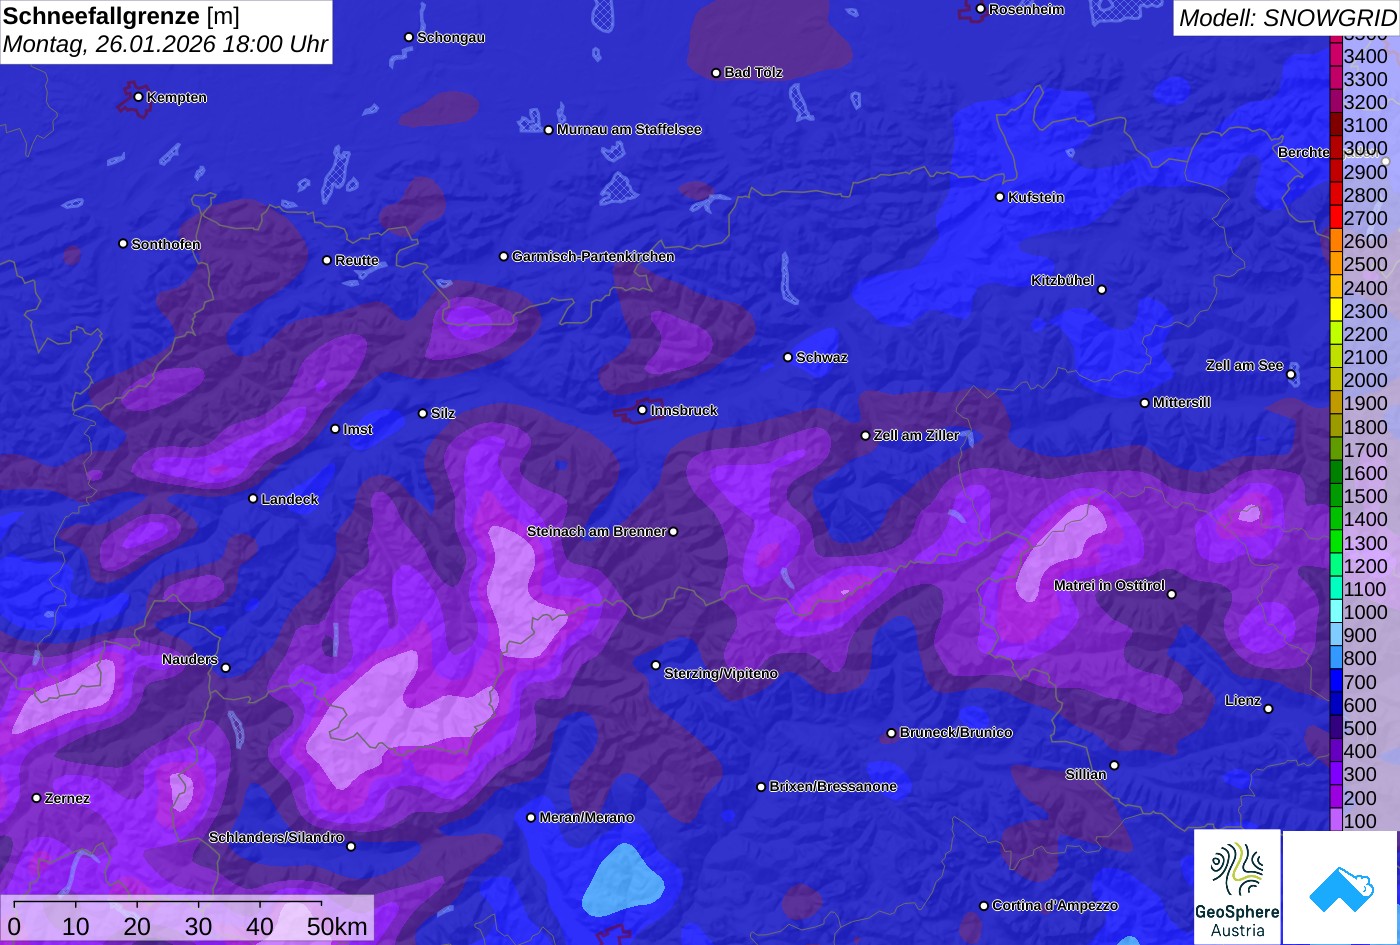Select the 2800 m legend color swatch
1400x945 pixels.
[1335, 195]
